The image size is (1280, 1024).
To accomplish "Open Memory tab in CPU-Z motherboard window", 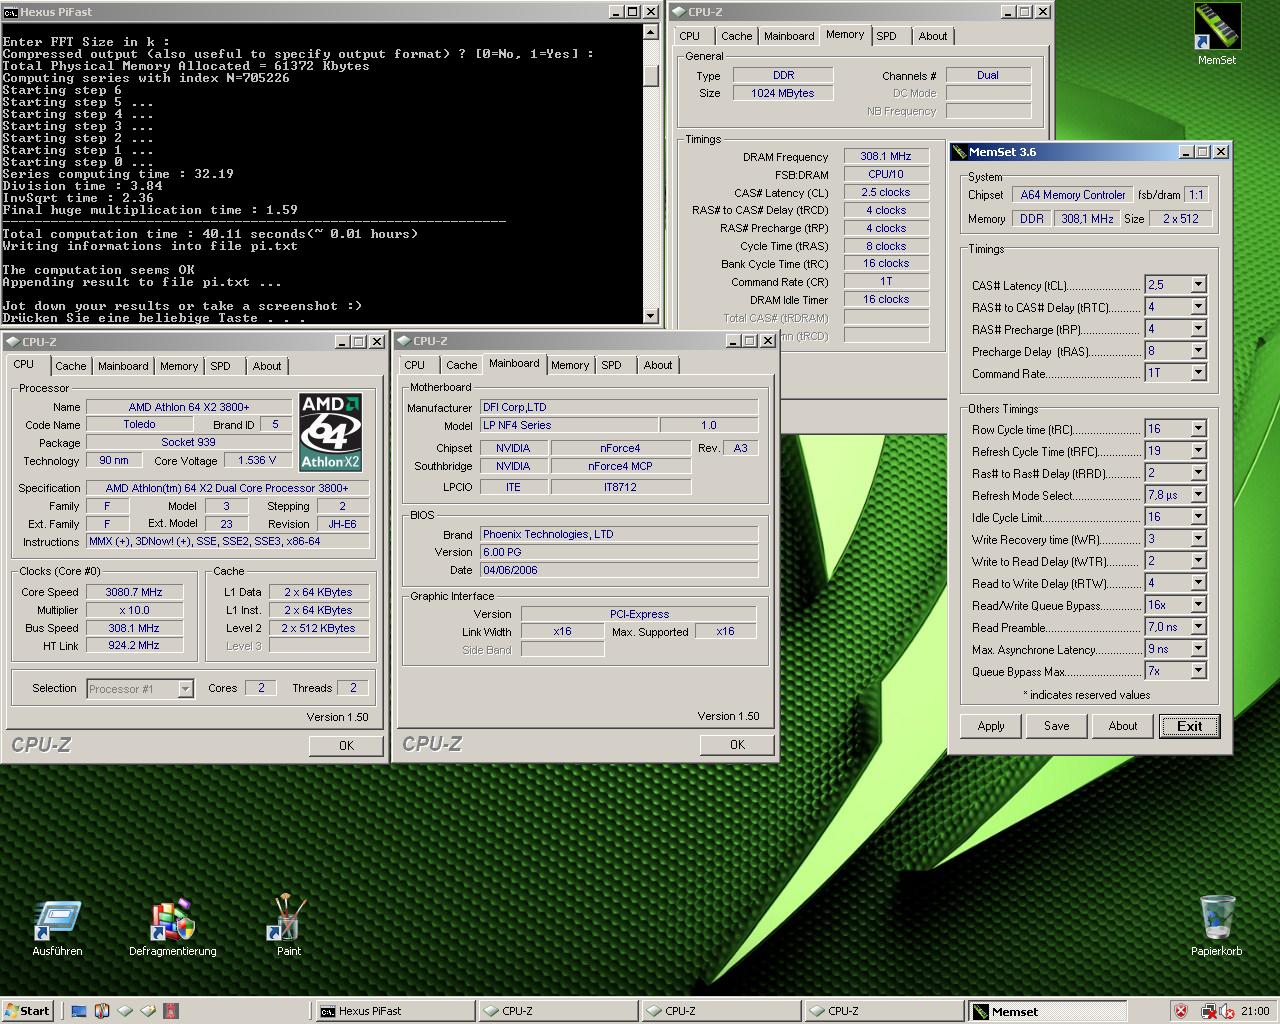I will [570, 365].
